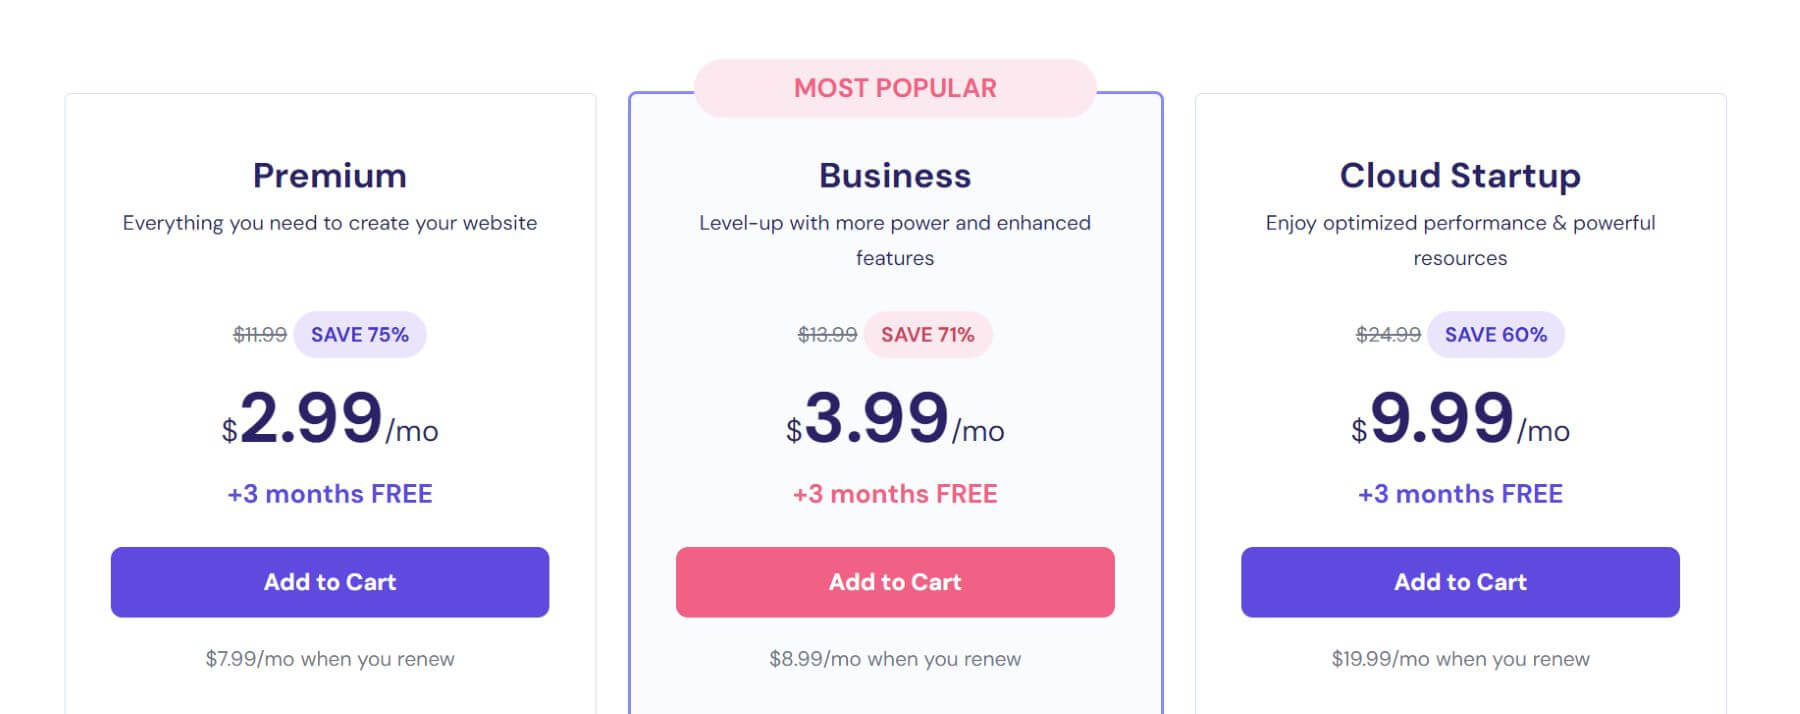
Task: Click Add to Cart for the Business plan
Action: 896,582
